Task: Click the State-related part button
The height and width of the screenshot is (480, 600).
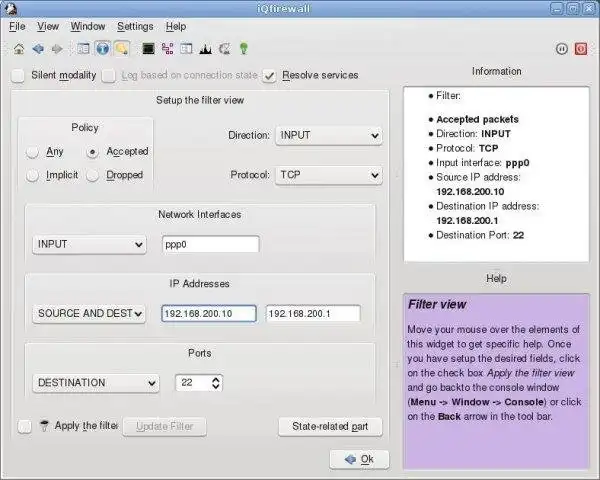Action: 330,426
